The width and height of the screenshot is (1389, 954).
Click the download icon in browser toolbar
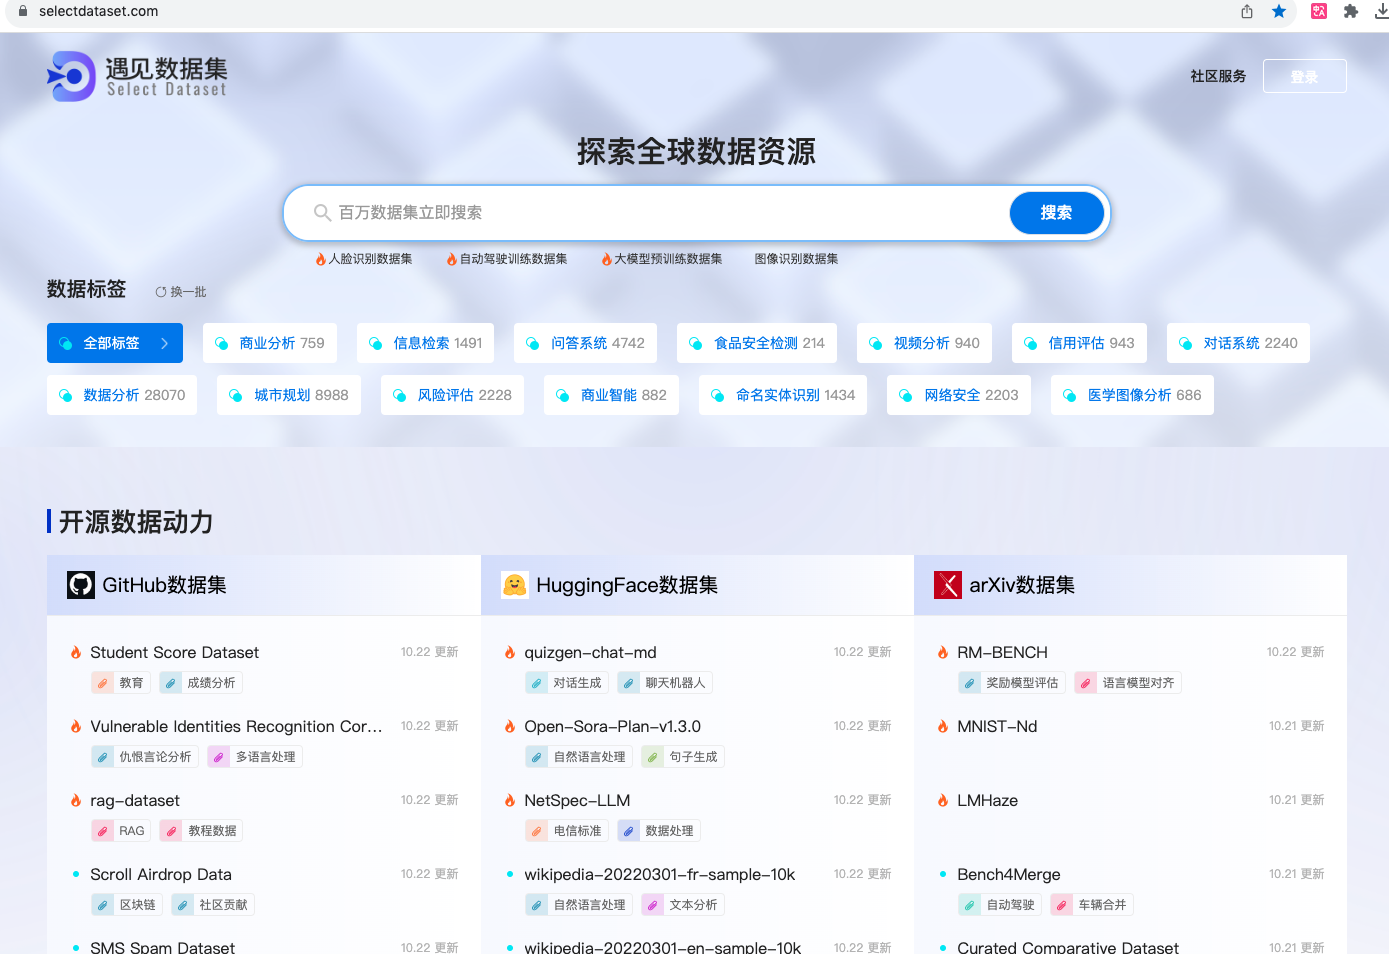(x=1382, y=11)
